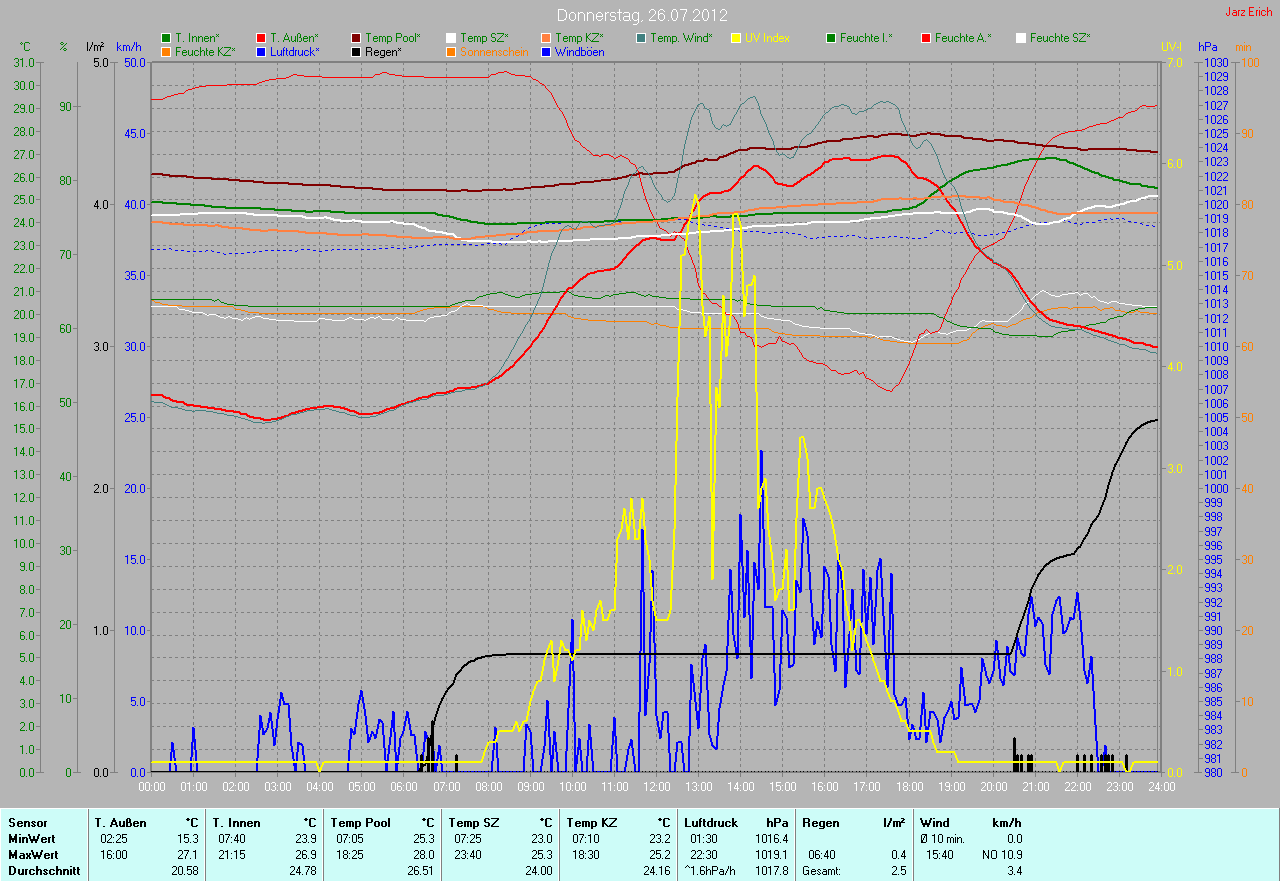
Task: Select the 'UV Index' legend label
Action: click(767, 38)
